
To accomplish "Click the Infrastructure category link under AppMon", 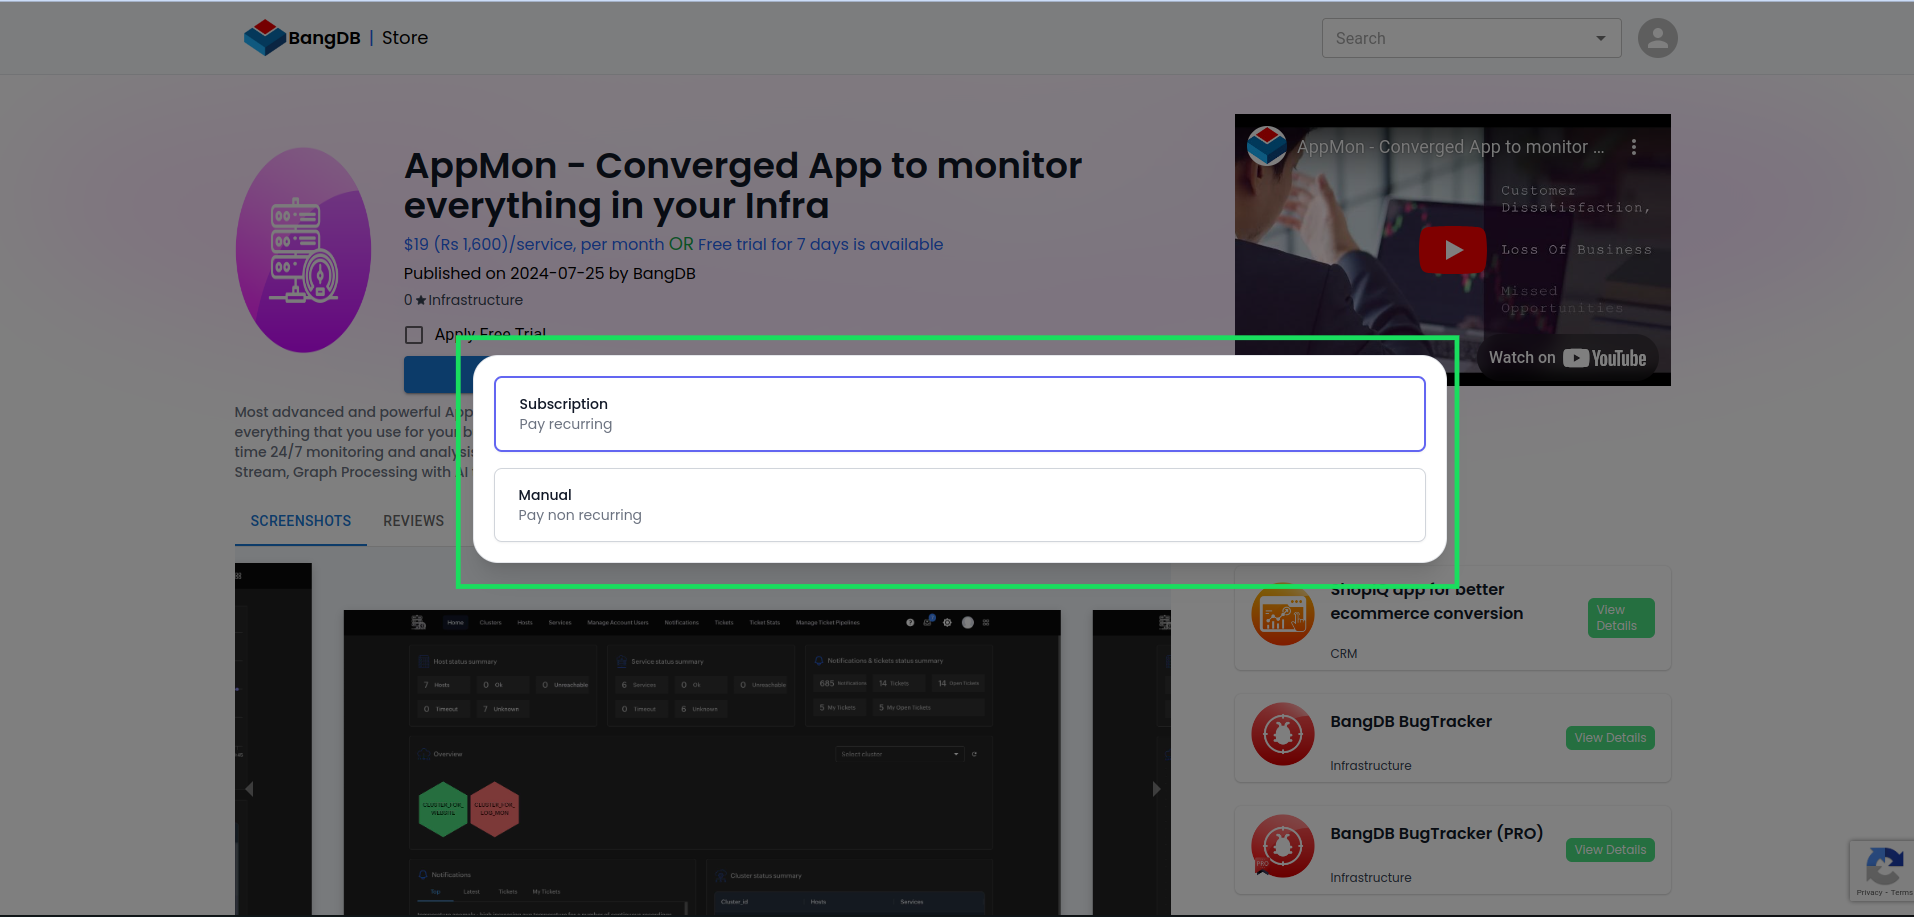I will pyautogui.click(x=476, y=300).
